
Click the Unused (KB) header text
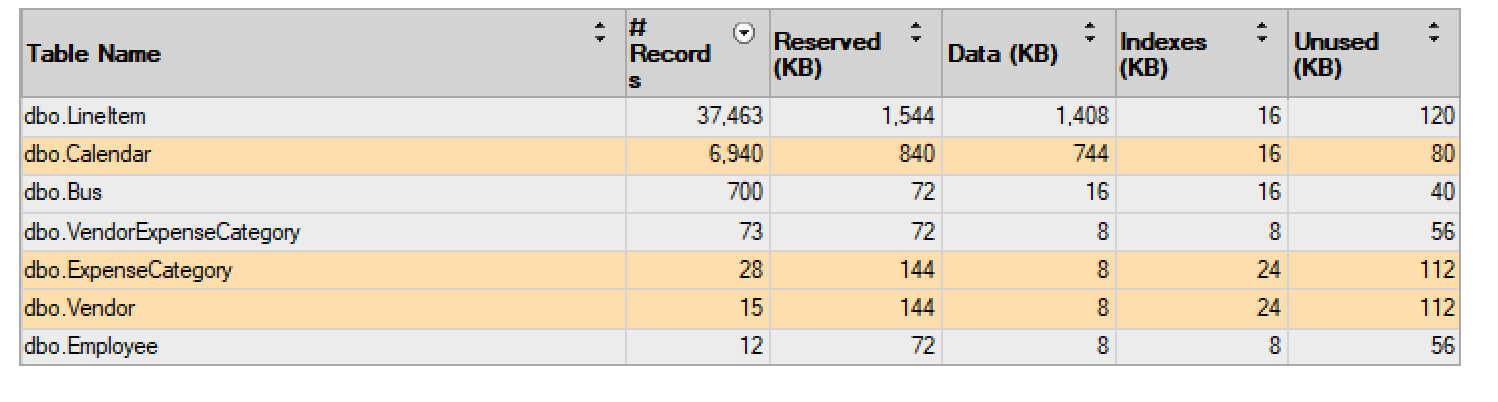(x=1336, y=55)
